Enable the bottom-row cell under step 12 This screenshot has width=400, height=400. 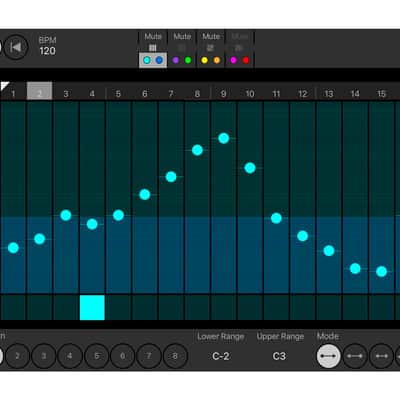pyautogui.click(x=303, y=307)
